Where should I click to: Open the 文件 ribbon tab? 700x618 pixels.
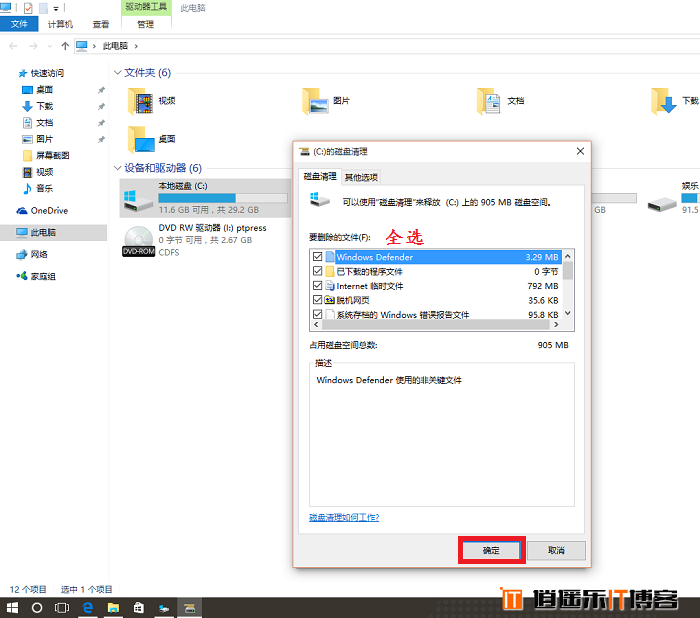(19, 24)
